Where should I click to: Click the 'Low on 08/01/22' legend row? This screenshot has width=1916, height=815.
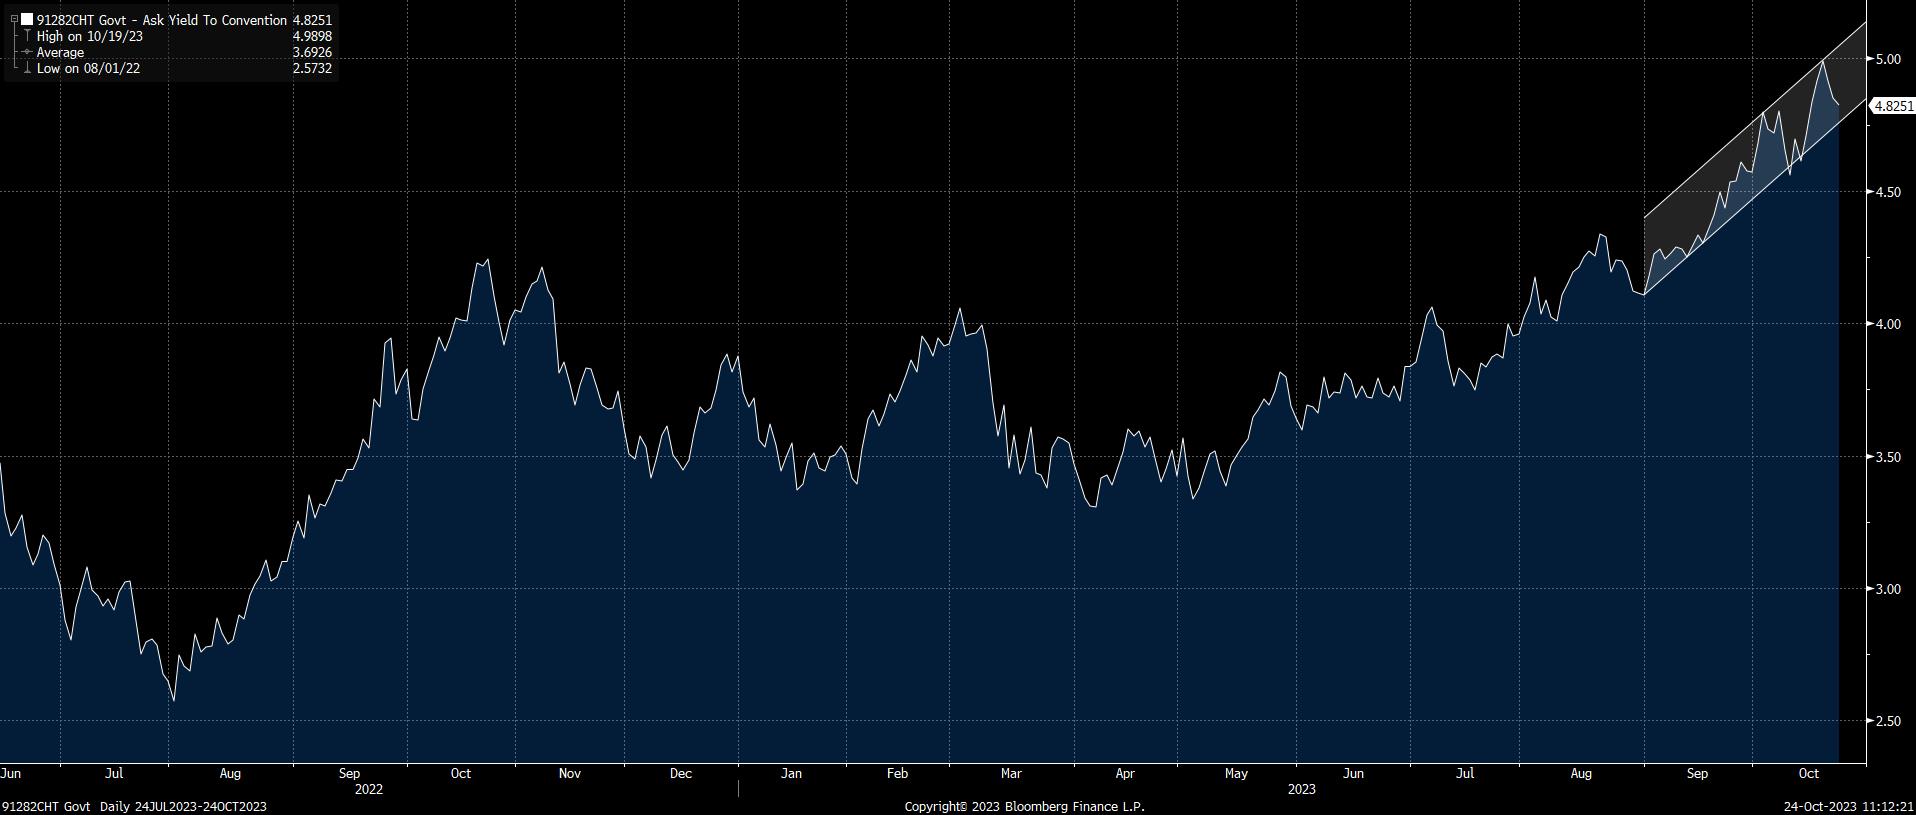[x=88, y=68]
